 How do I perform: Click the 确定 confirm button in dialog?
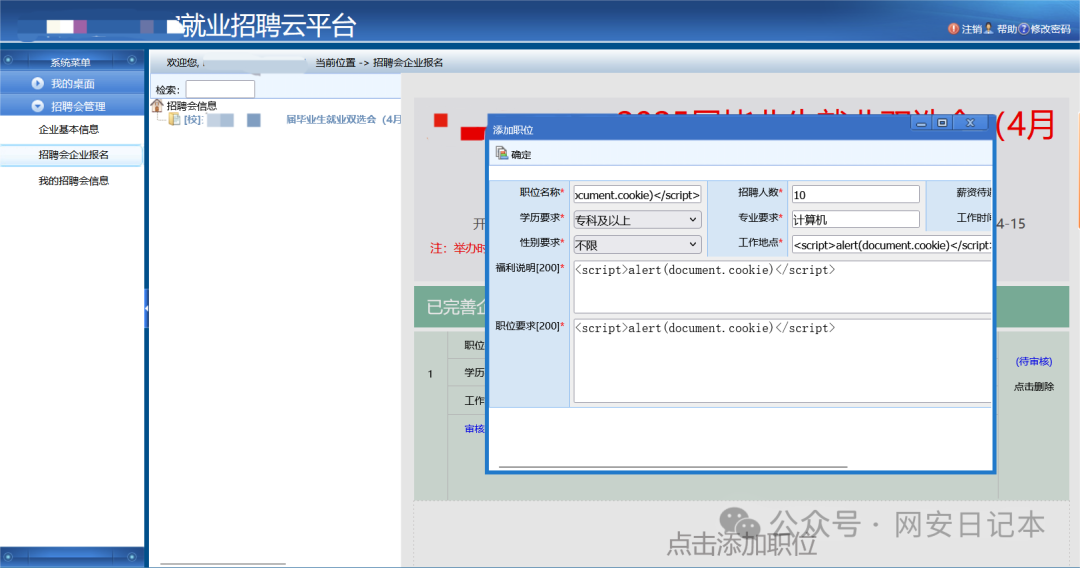514,154
